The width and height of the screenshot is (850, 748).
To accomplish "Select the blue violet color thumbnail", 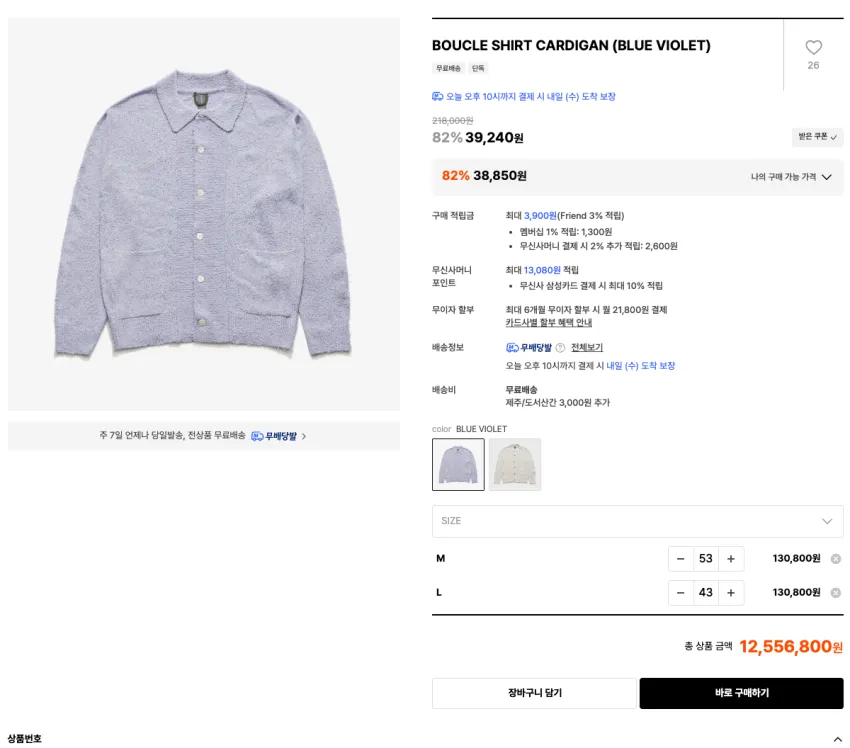I will pyautogui.click(x=458, y=465).
